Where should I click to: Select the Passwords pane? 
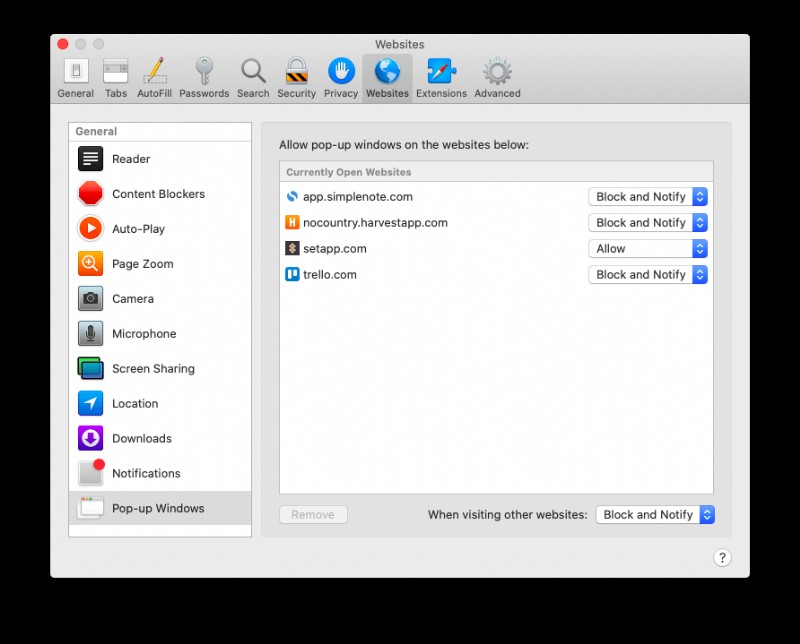pos(204,76)
